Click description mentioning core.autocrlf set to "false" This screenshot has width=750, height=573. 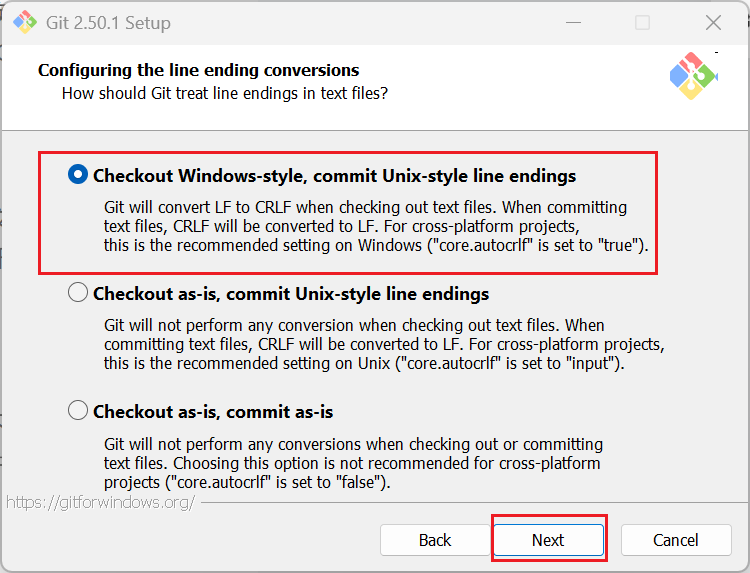coord(353,463)
